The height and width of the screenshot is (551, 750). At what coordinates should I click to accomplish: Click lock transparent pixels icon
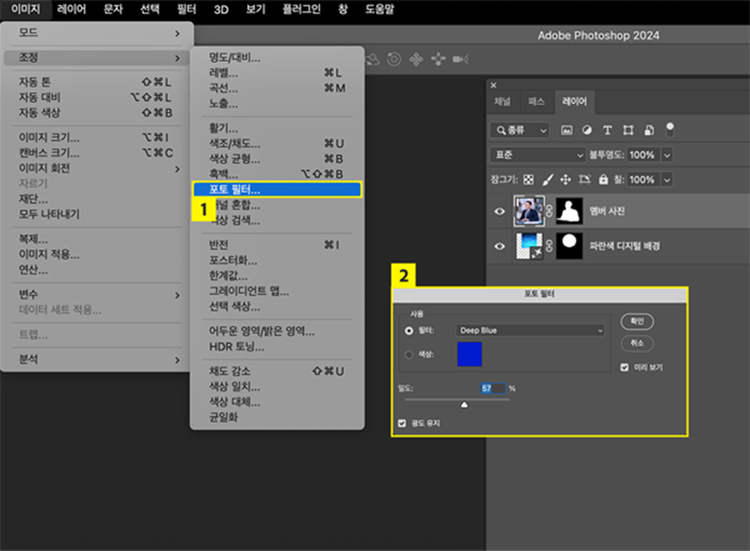[x=530, y=180]
